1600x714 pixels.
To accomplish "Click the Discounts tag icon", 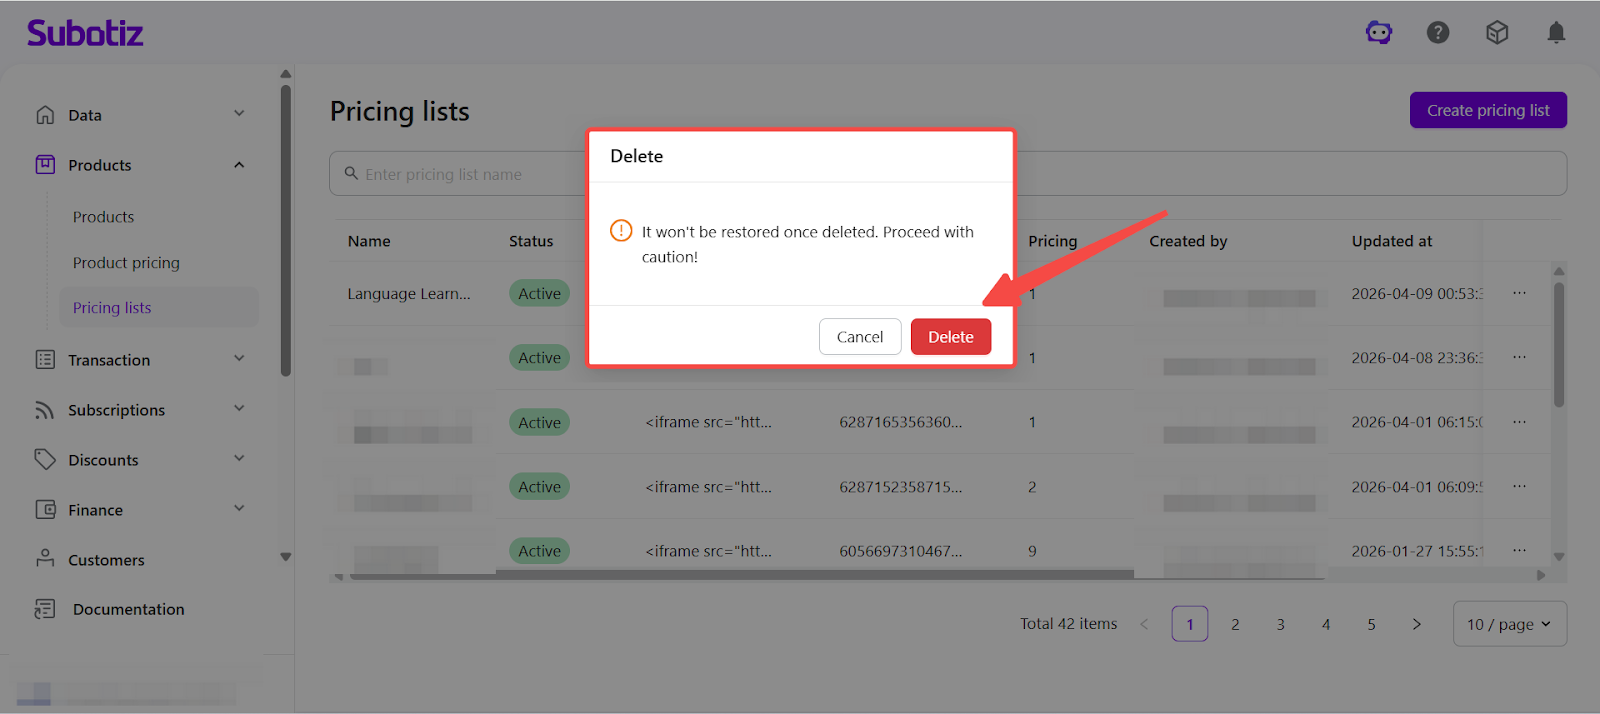I will [x=45, y=460].
